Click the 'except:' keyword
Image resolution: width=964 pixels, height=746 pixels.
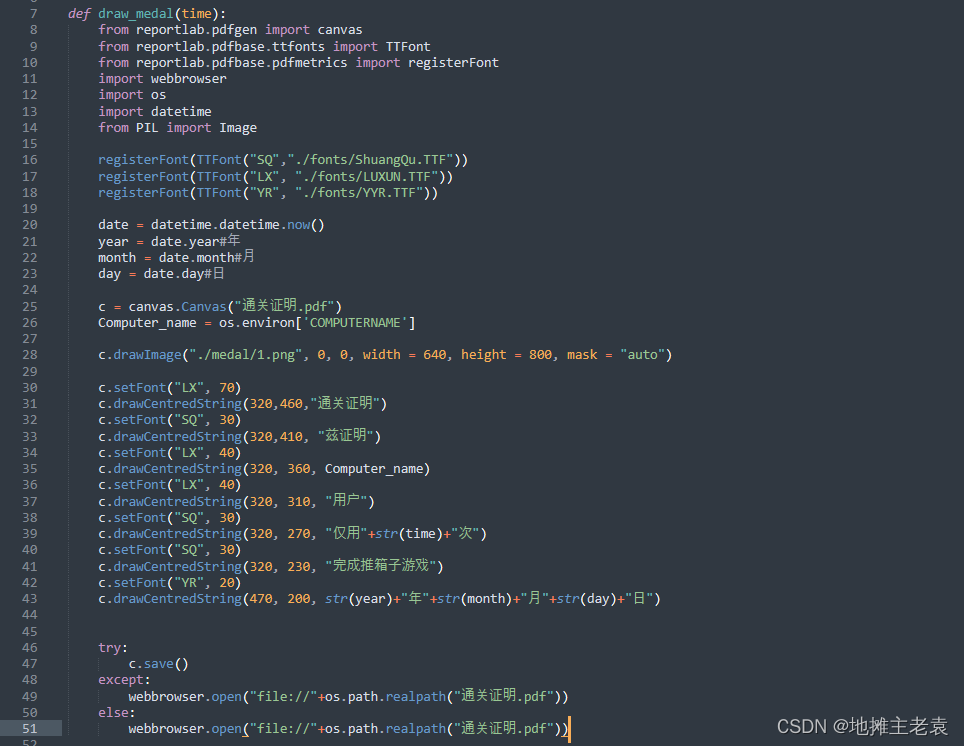[124, 680]
